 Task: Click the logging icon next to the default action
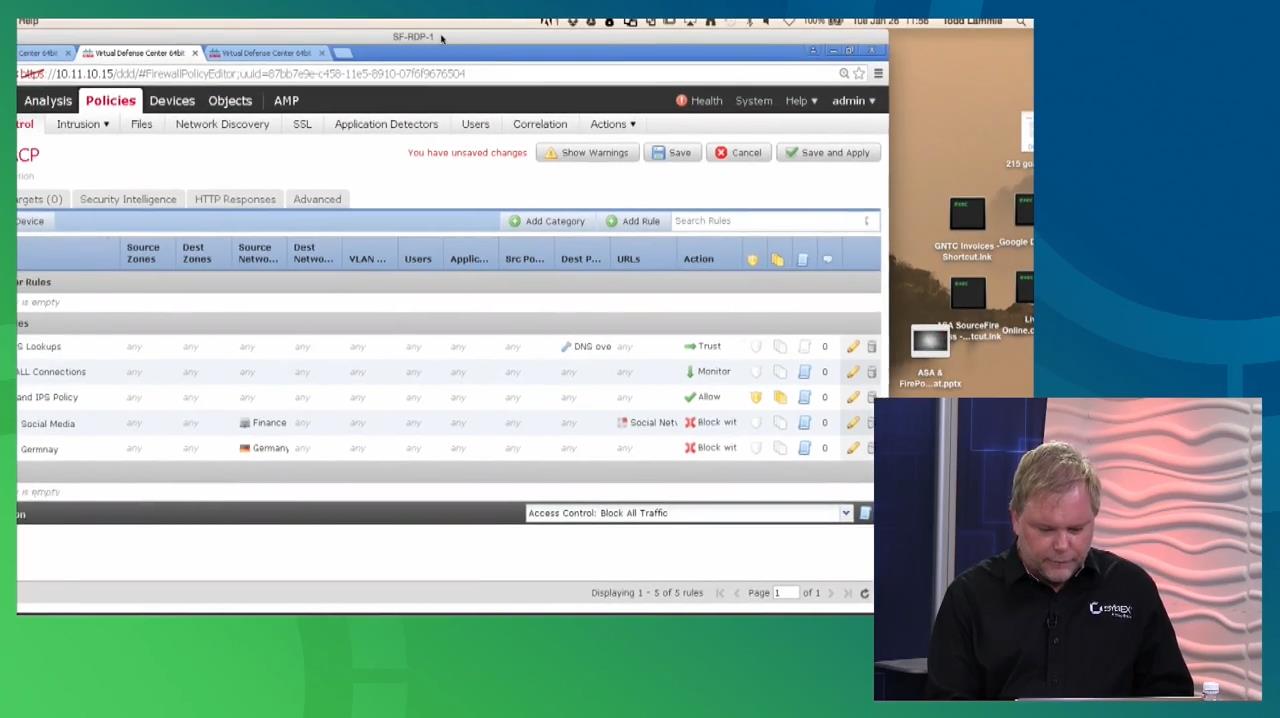pos(865,513)
